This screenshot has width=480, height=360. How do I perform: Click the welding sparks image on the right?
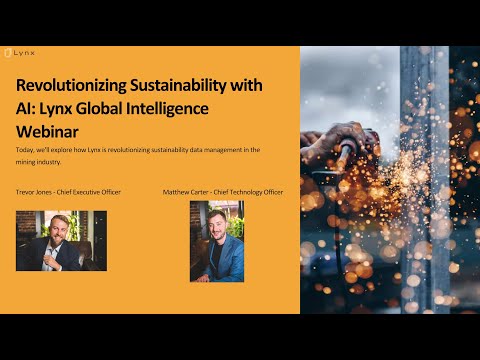tap(390, 180)
